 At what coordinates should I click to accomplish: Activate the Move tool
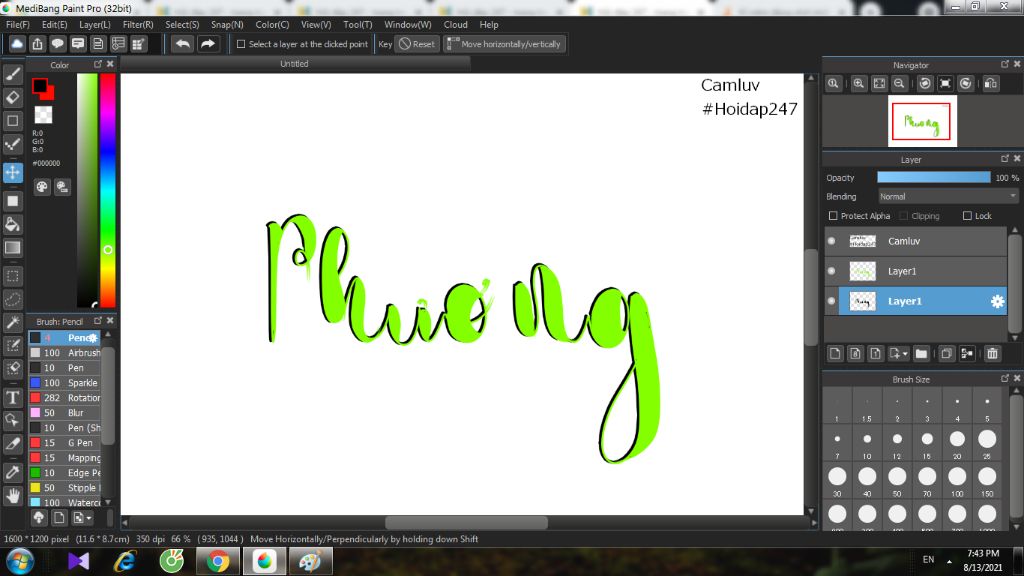click(x=12, y=172)
